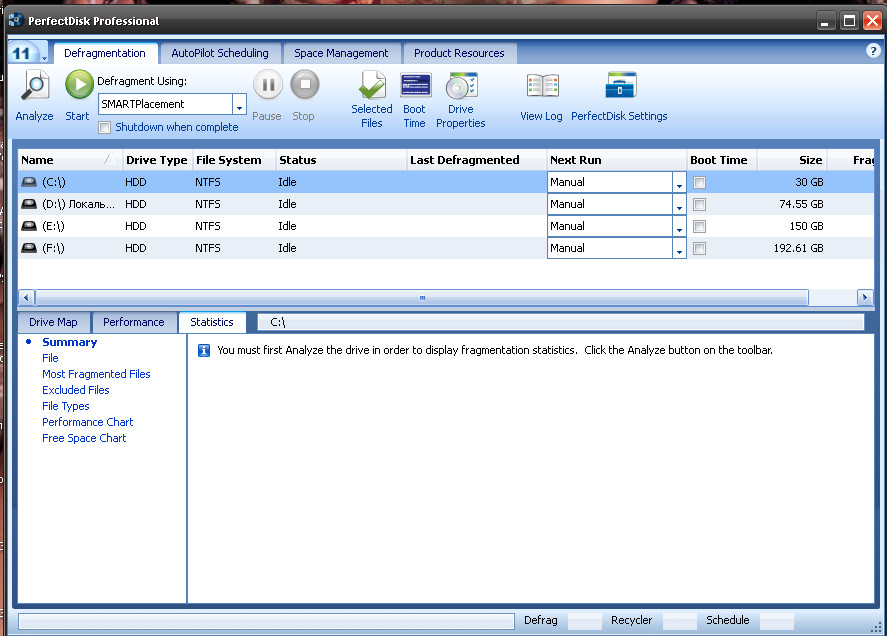Select the E:\ drive icon
The image size is (887, 636).
[29, 226]
